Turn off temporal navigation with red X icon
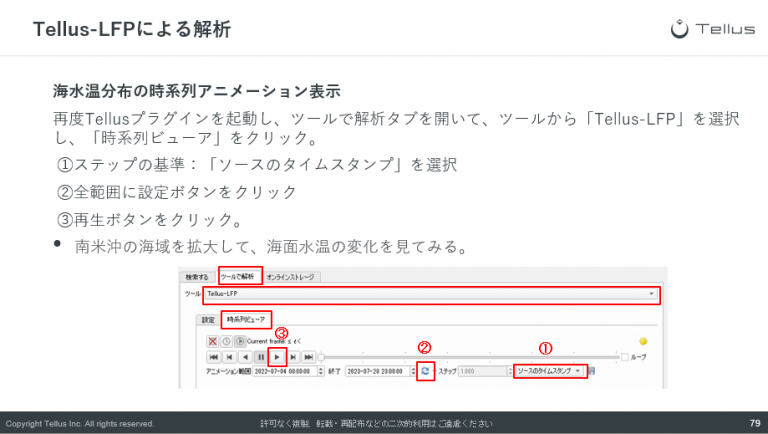 [x=213, y=341]
